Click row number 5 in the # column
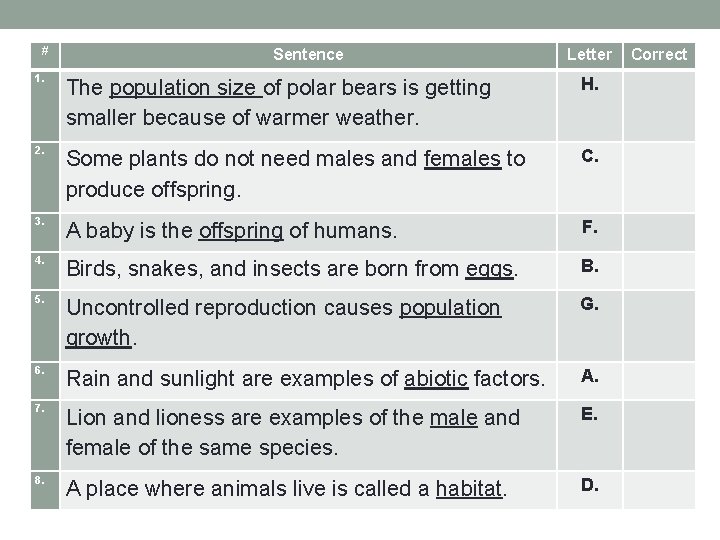The image size is (720, 540). (x=36, y=299)
